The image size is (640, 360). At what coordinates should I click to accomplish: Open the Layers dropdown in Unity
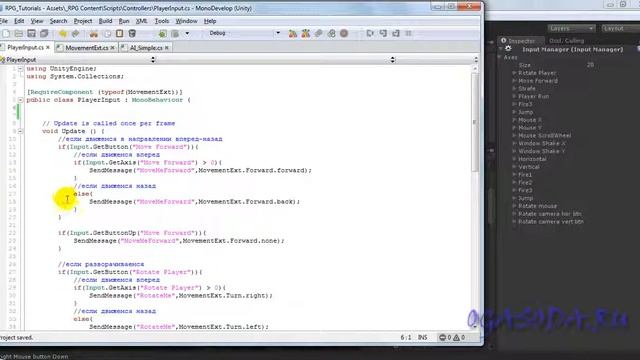pos(571,29)
